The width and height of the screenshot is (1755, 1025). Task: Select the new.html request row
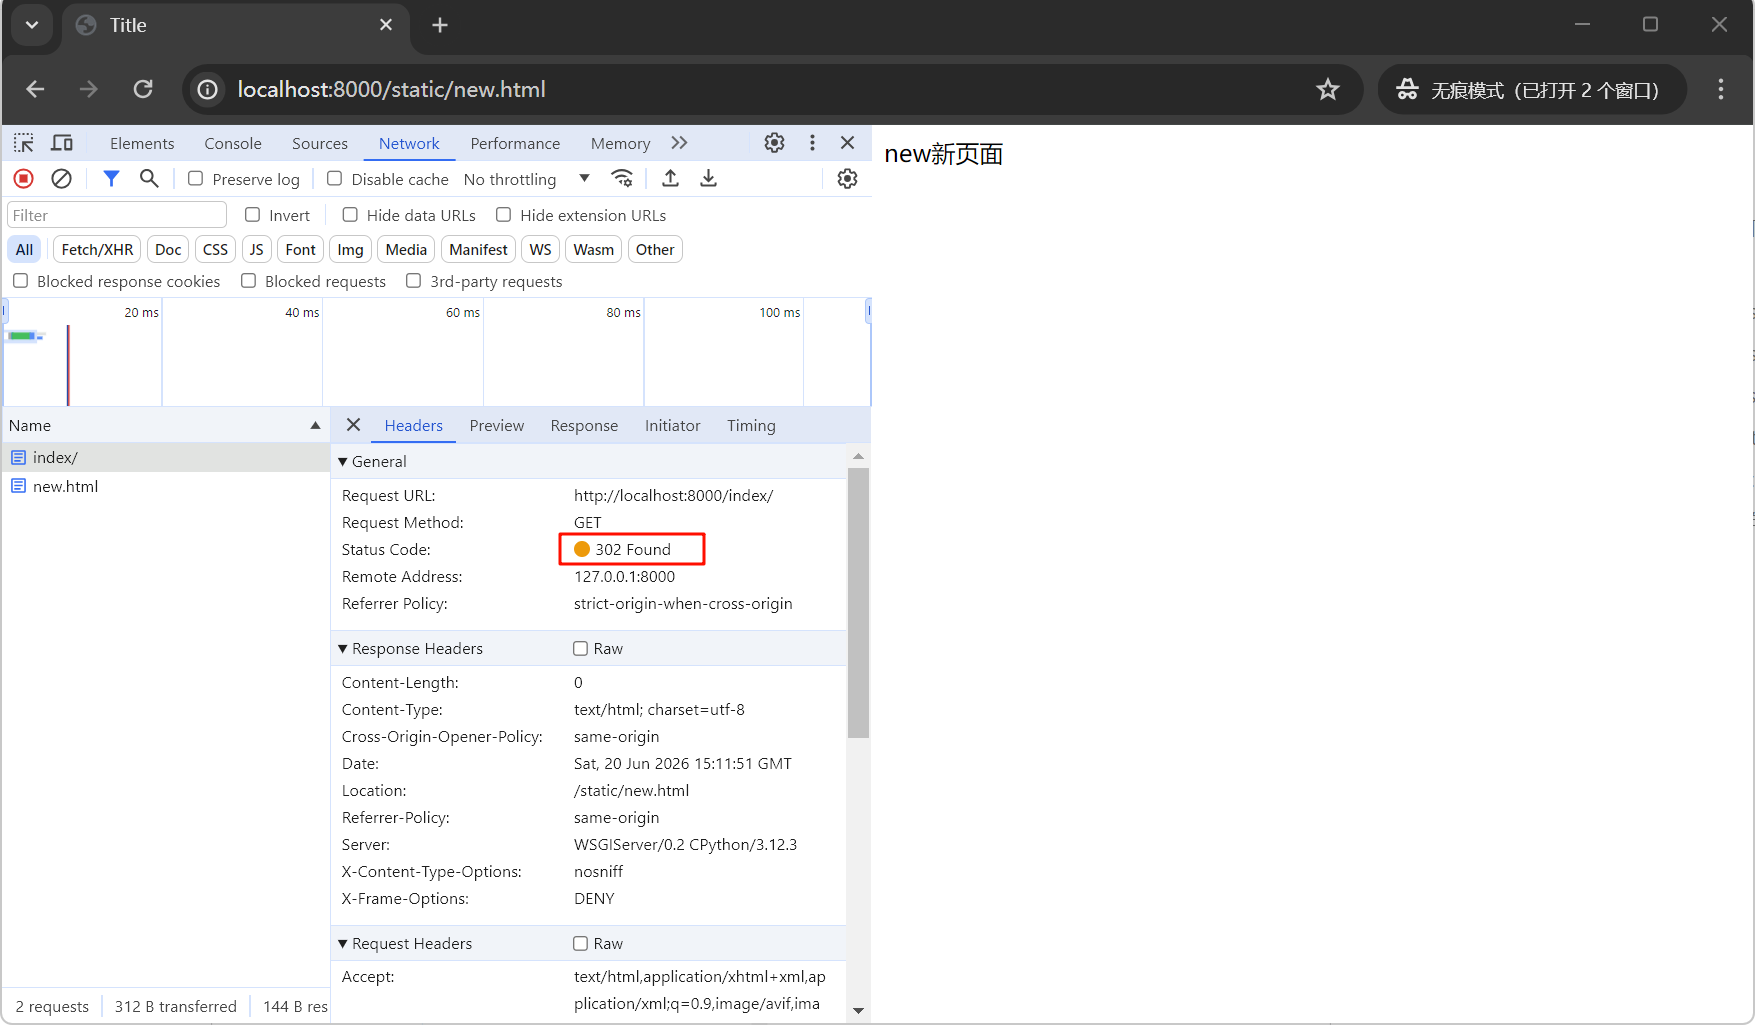click(165, 486)
